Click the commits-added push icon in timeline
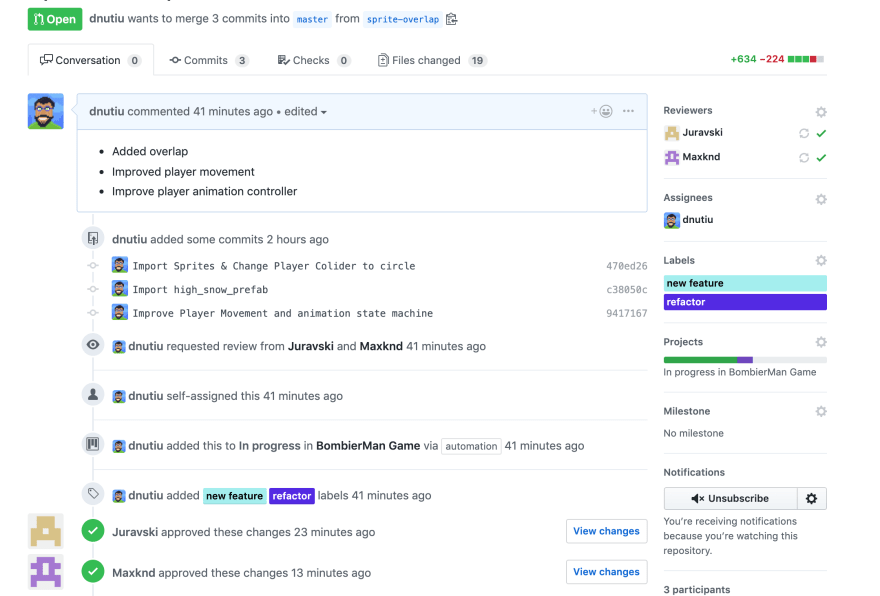 [x=93, y=238]
